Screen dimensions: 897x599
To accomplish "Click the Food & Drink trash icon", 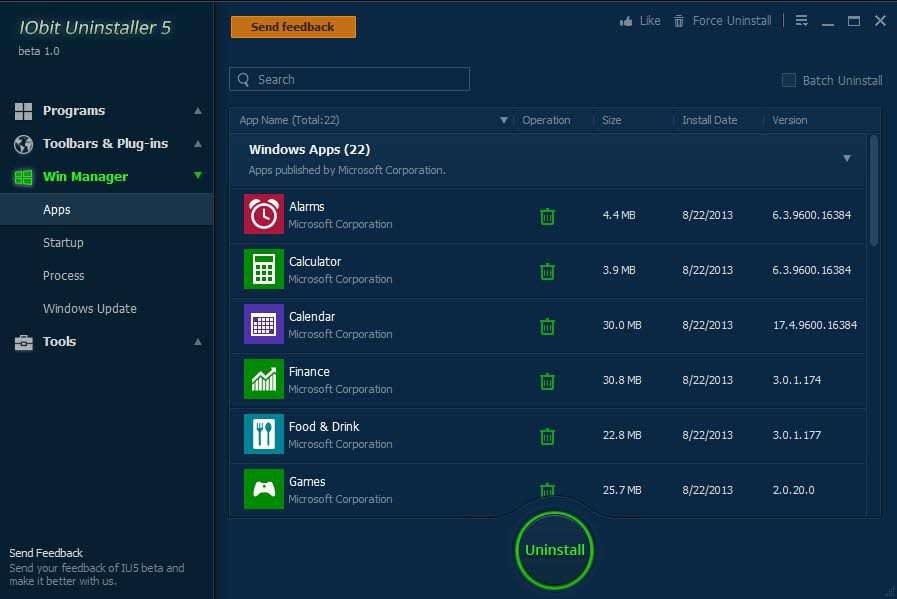I will click(x=547, y=436).
